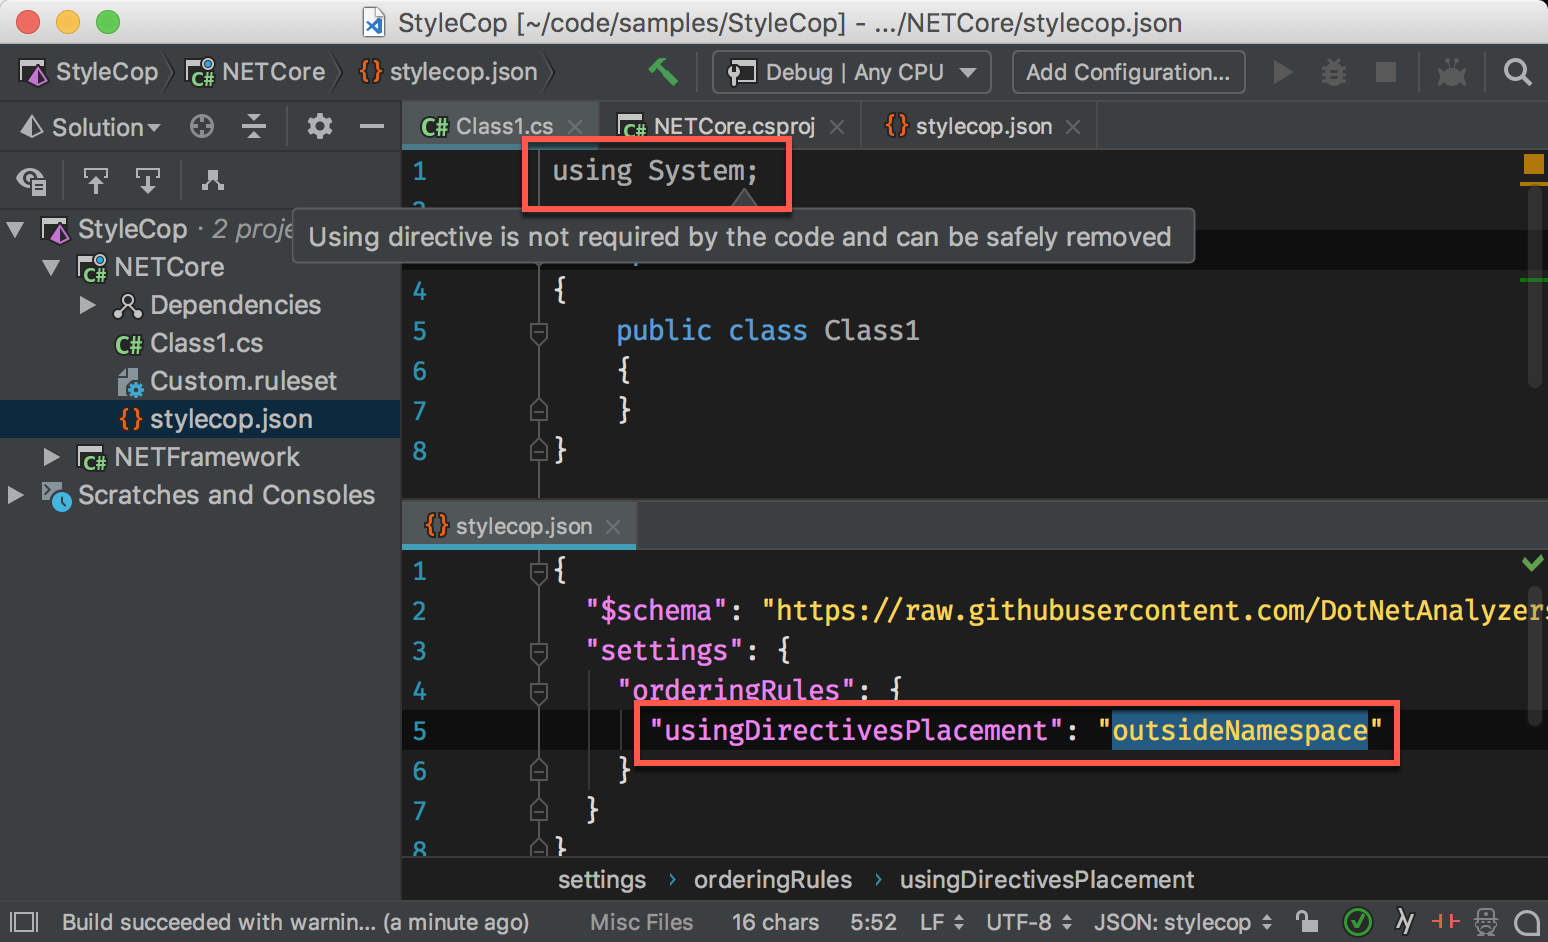Click the up-arrow navigate icon in the Solution toolbar

click(x=95, y=180)
